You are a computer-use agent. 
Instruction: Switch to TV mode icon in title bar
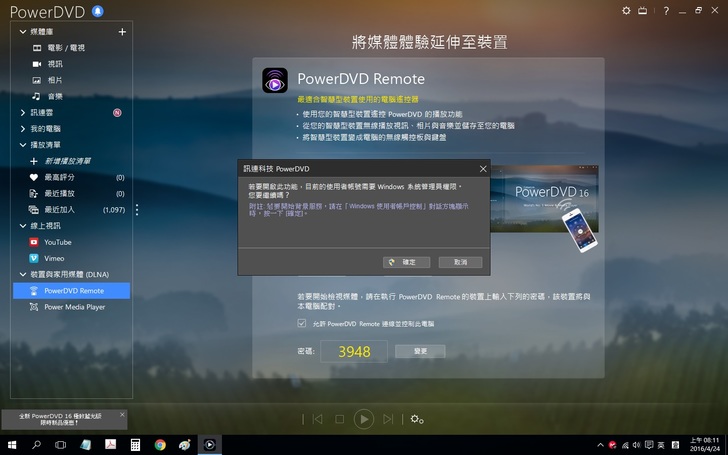[x=643, y=10]
